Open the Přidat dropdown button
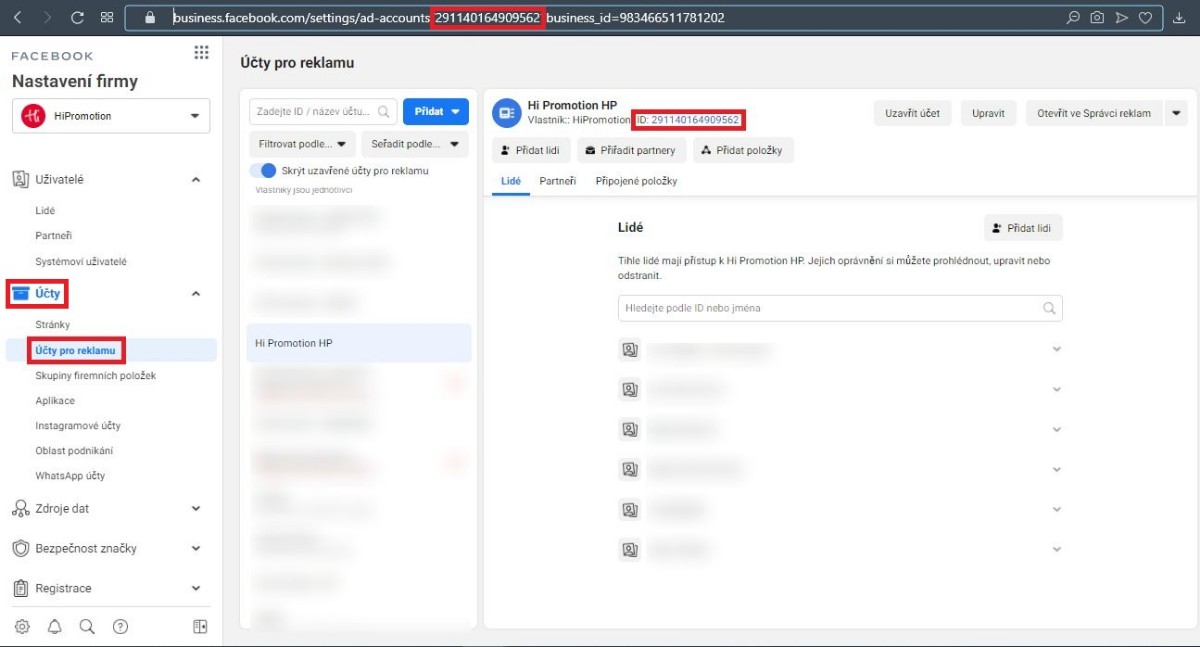 point(436,112)
